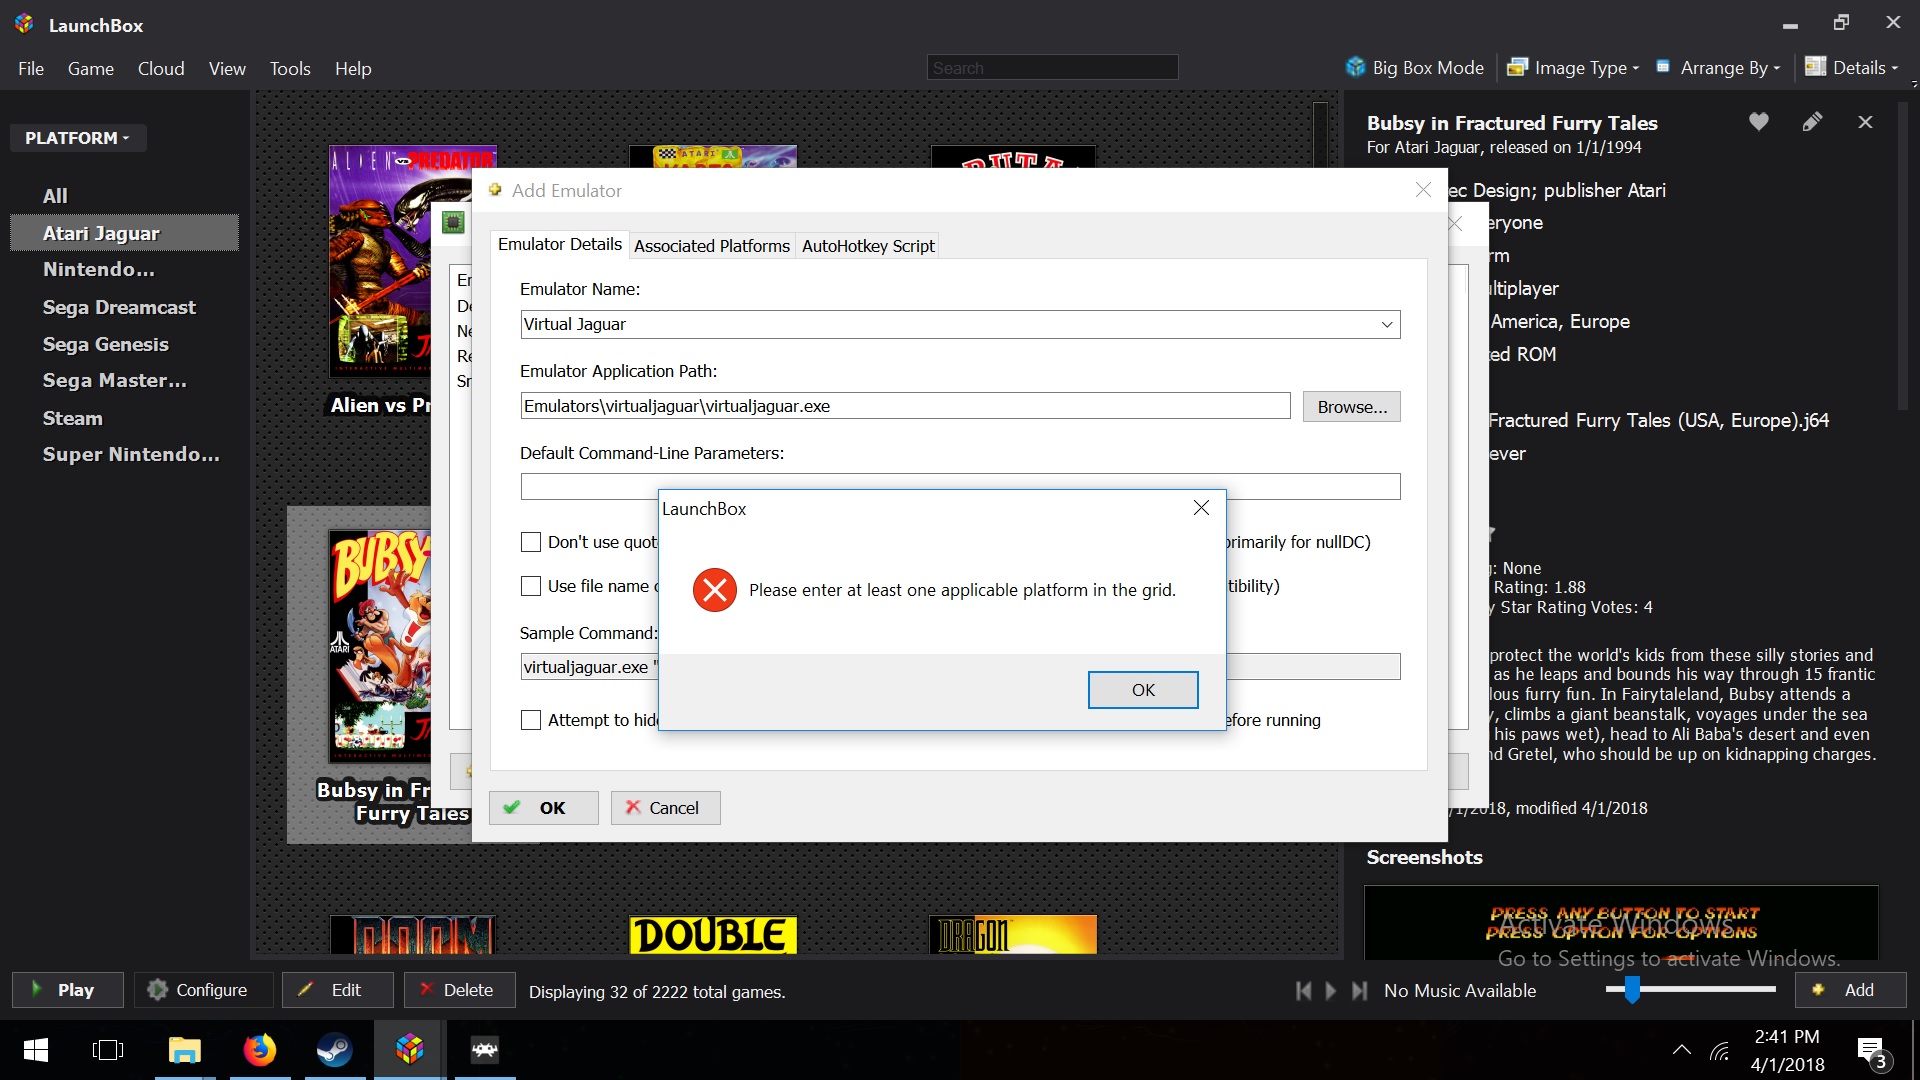Skip to next music track
Screen dimensions: 1920x1080
tap(1359, 990)
